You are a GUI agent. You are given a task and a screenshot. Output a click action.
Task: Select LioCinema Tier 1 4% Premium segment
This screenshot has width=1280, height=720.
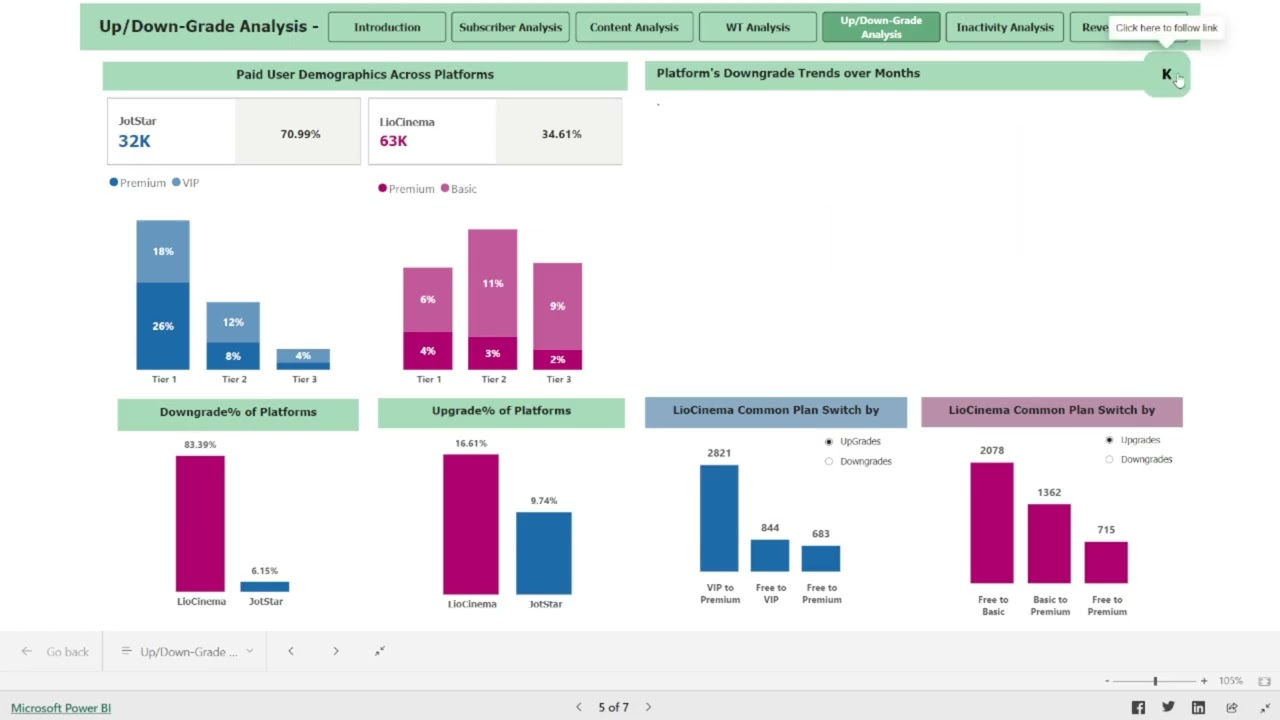click(x=428, y=351)
